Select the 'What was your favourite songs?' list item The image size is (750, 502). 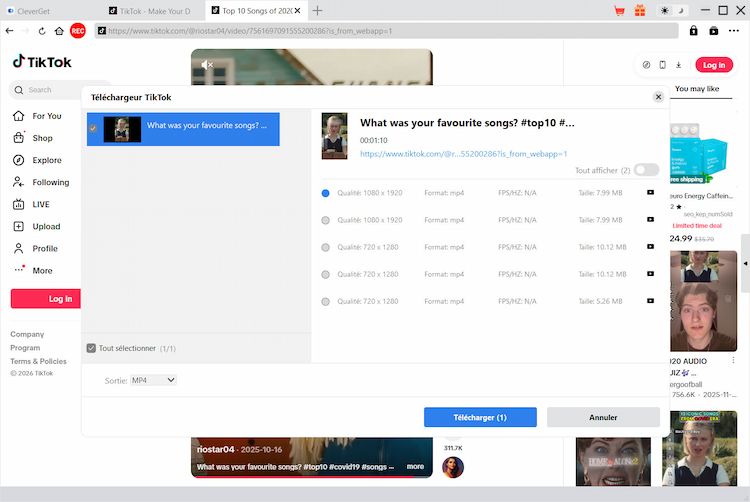tap(183, 129)
